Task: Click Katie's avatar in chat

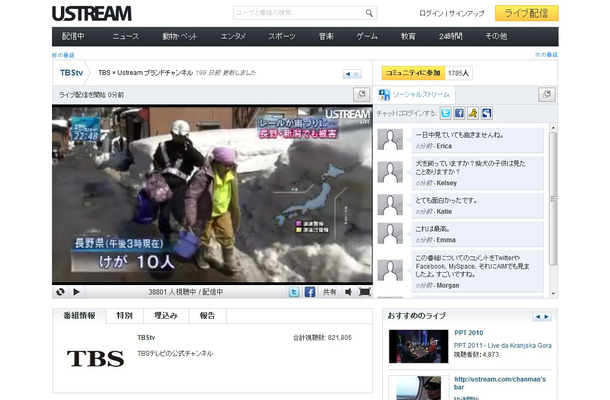Action: [x=390, y=205]
